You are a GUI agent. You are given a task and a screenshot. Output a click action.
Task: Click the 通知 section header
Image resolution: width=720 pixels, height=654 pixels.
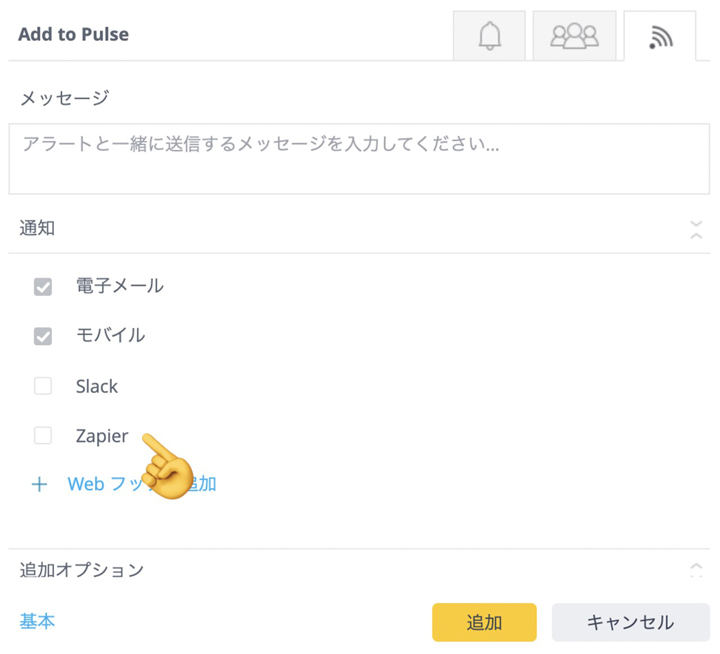point(359,228)
